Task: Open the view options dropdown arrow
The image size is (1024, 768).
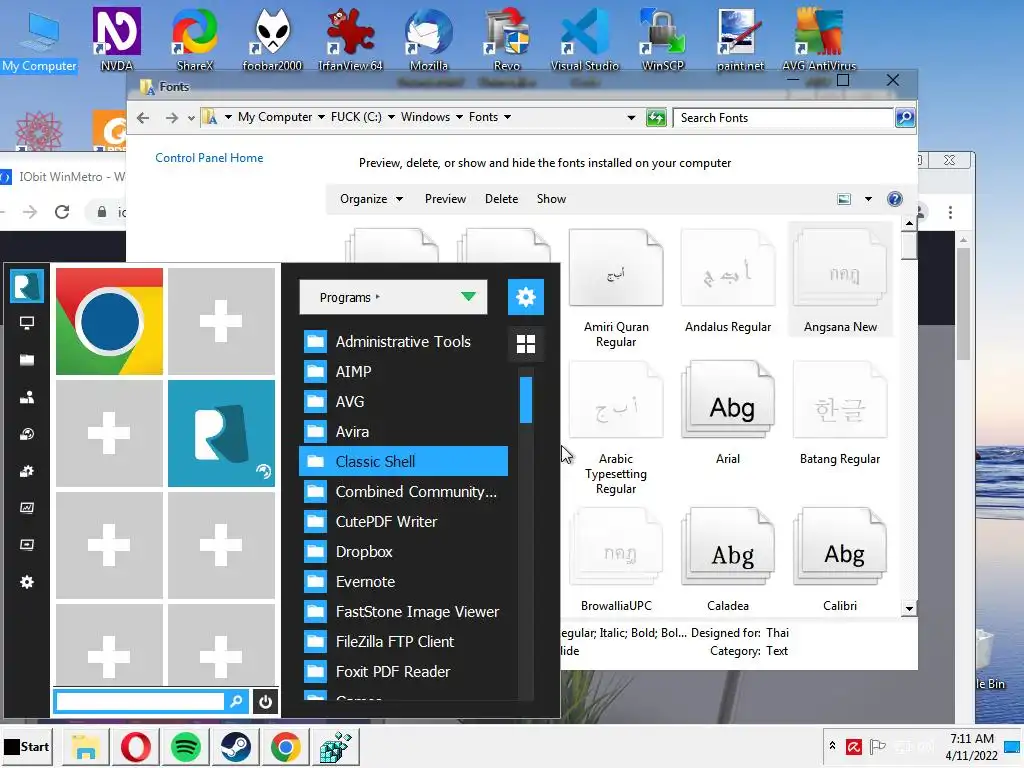Action: [x=868, y=199]
